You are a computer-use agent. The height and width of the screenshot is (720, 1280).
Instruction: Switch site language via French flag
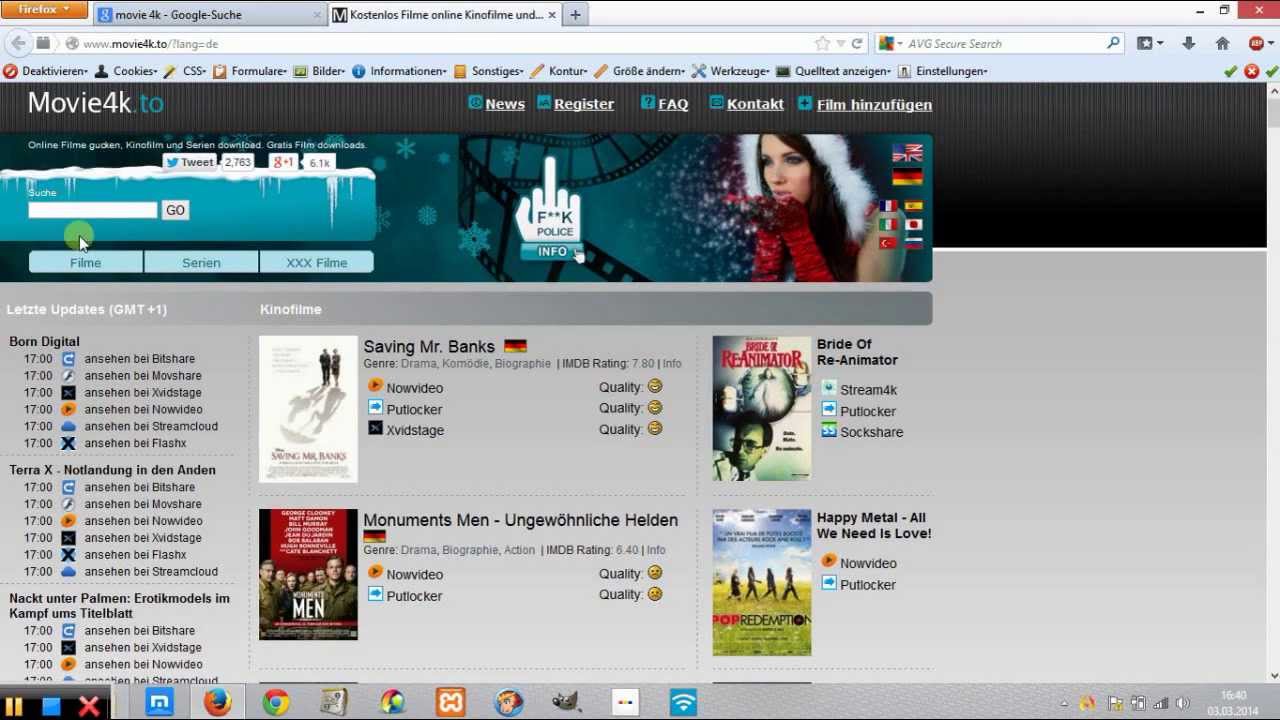pos(887,206)
